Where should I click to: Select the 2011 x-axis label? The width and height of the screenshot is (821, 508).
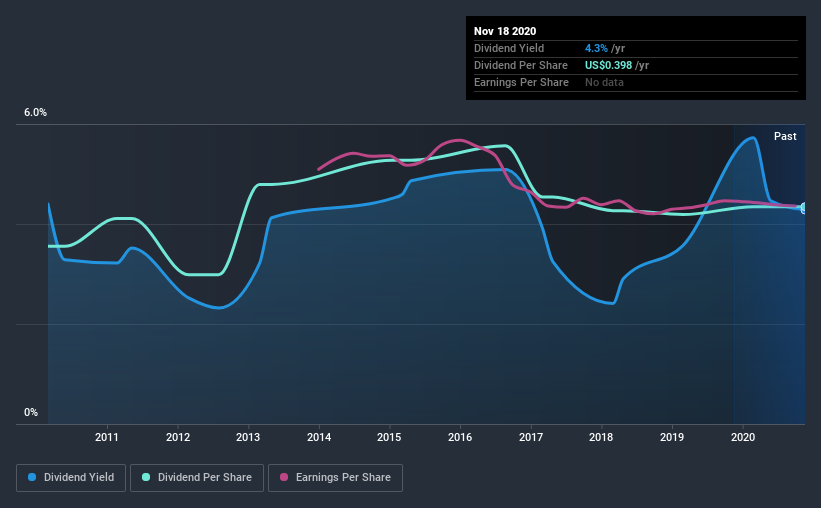107,437
